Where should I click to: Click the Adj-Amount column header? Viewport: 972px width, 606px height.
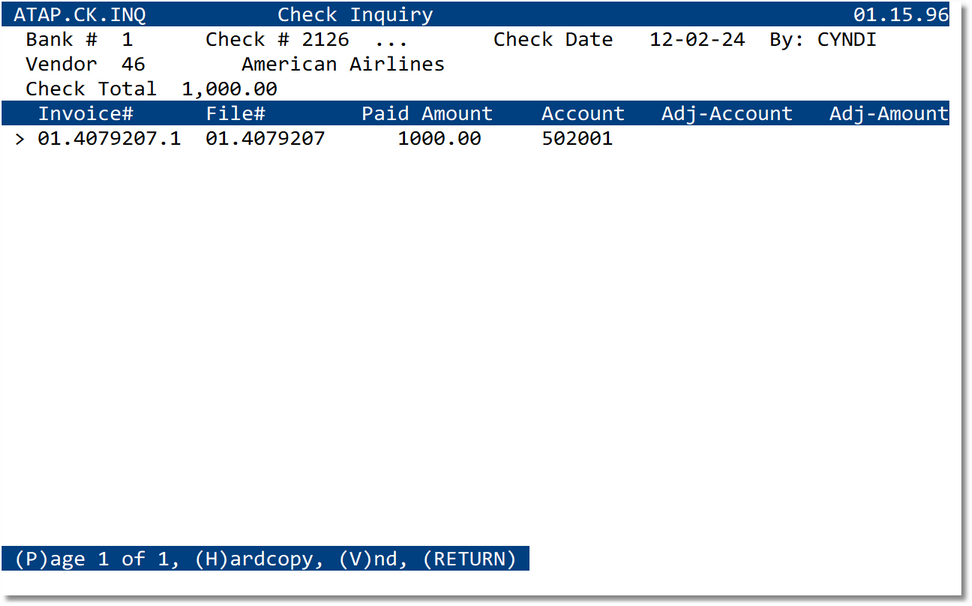(x=888, y=113)
